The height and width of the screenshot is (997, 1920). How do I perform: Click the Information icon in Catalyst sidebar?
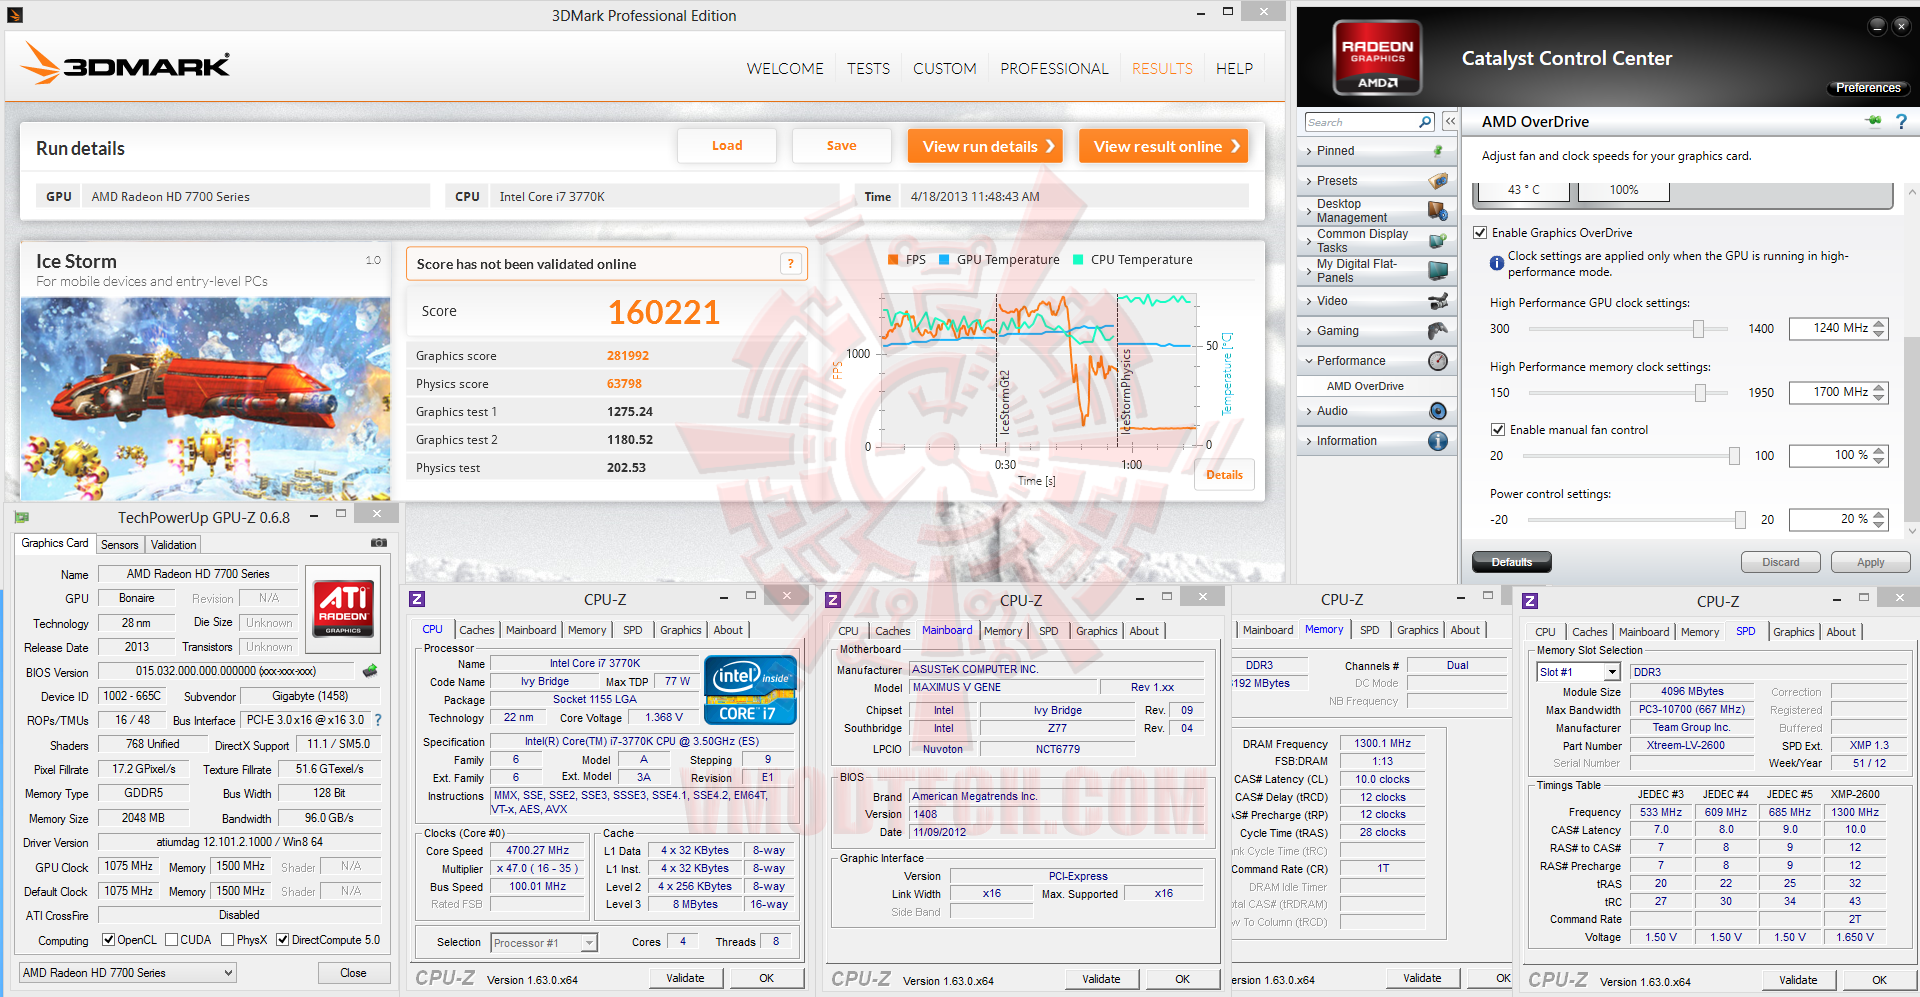[x=1438, y=441]
